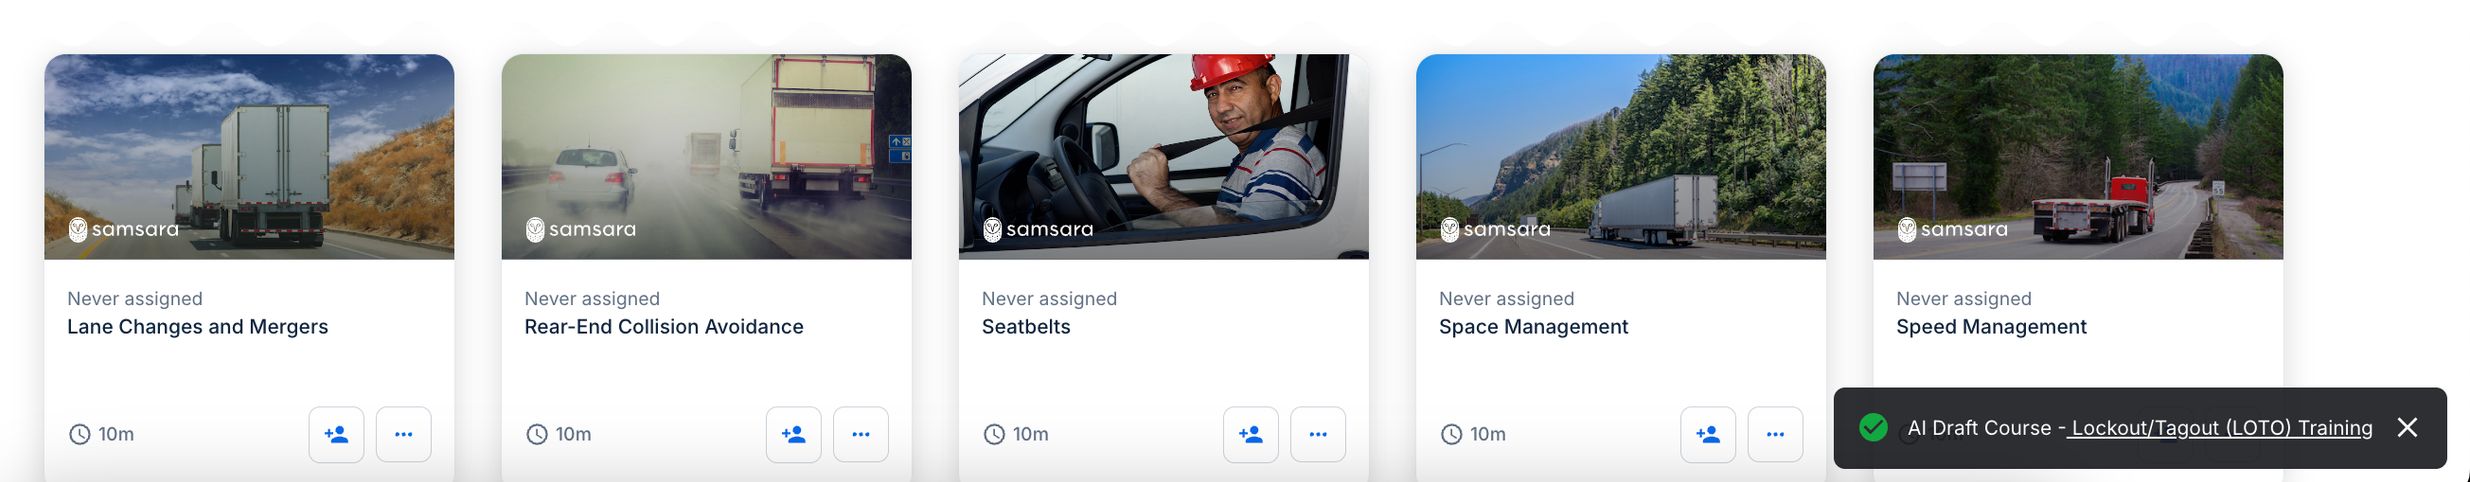The image size is (2470, 482).
Task: Open more options for Rear-End Collision Avoidance
Action: [861, 434]
